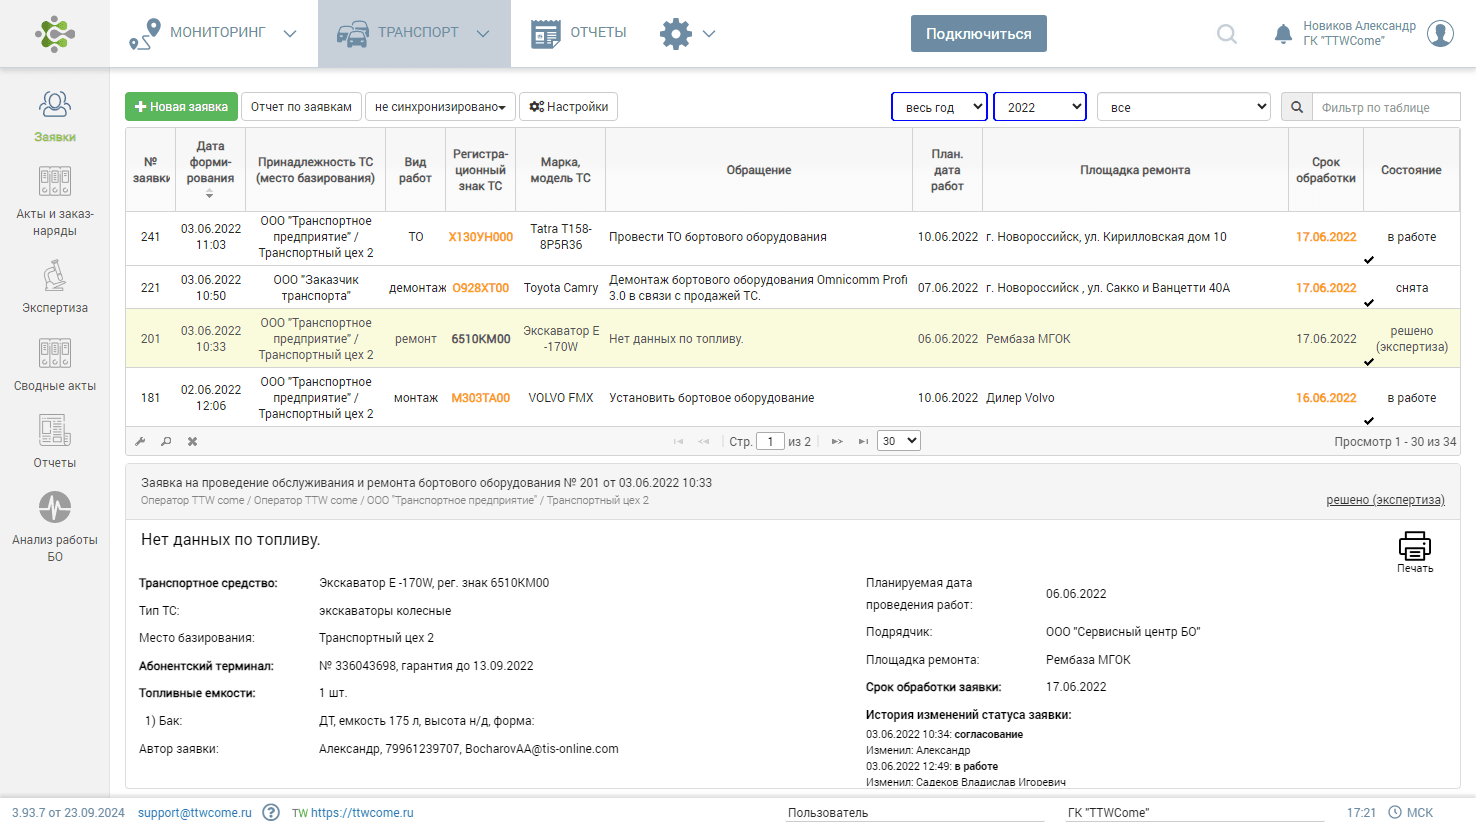Click the help question mark icon

tap(271, 812)
